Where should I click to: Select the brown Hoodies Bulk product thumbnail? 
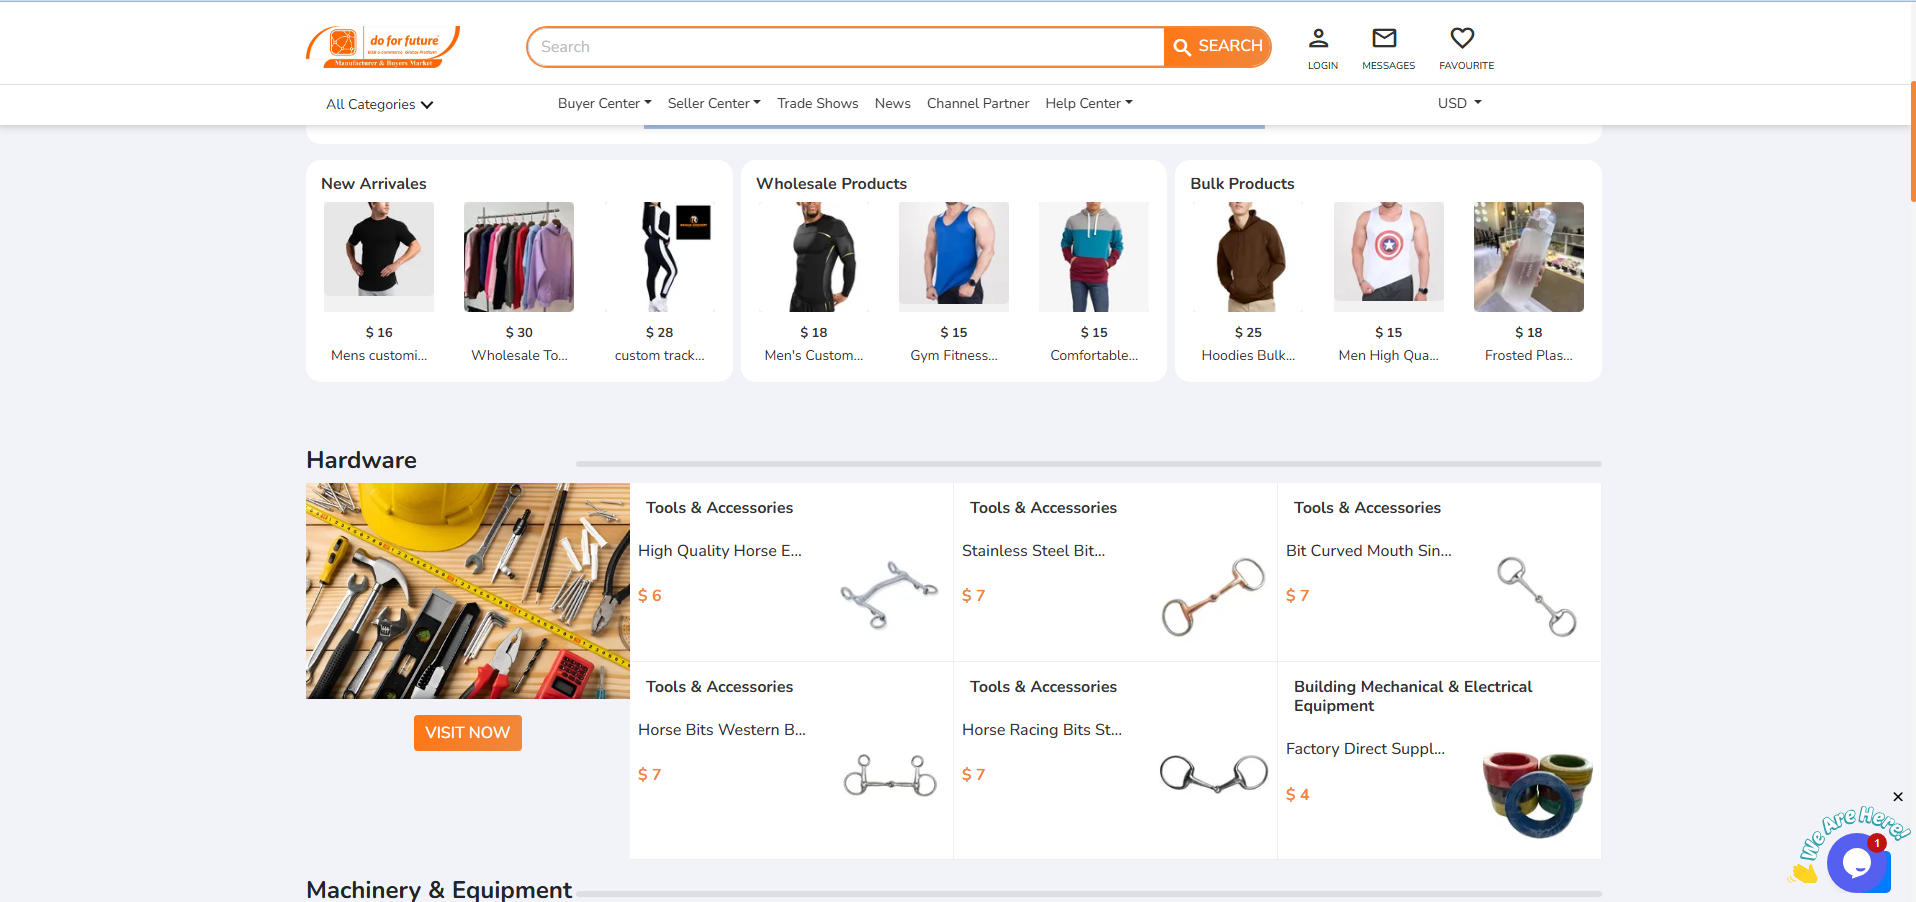[x=1248, y=257]
